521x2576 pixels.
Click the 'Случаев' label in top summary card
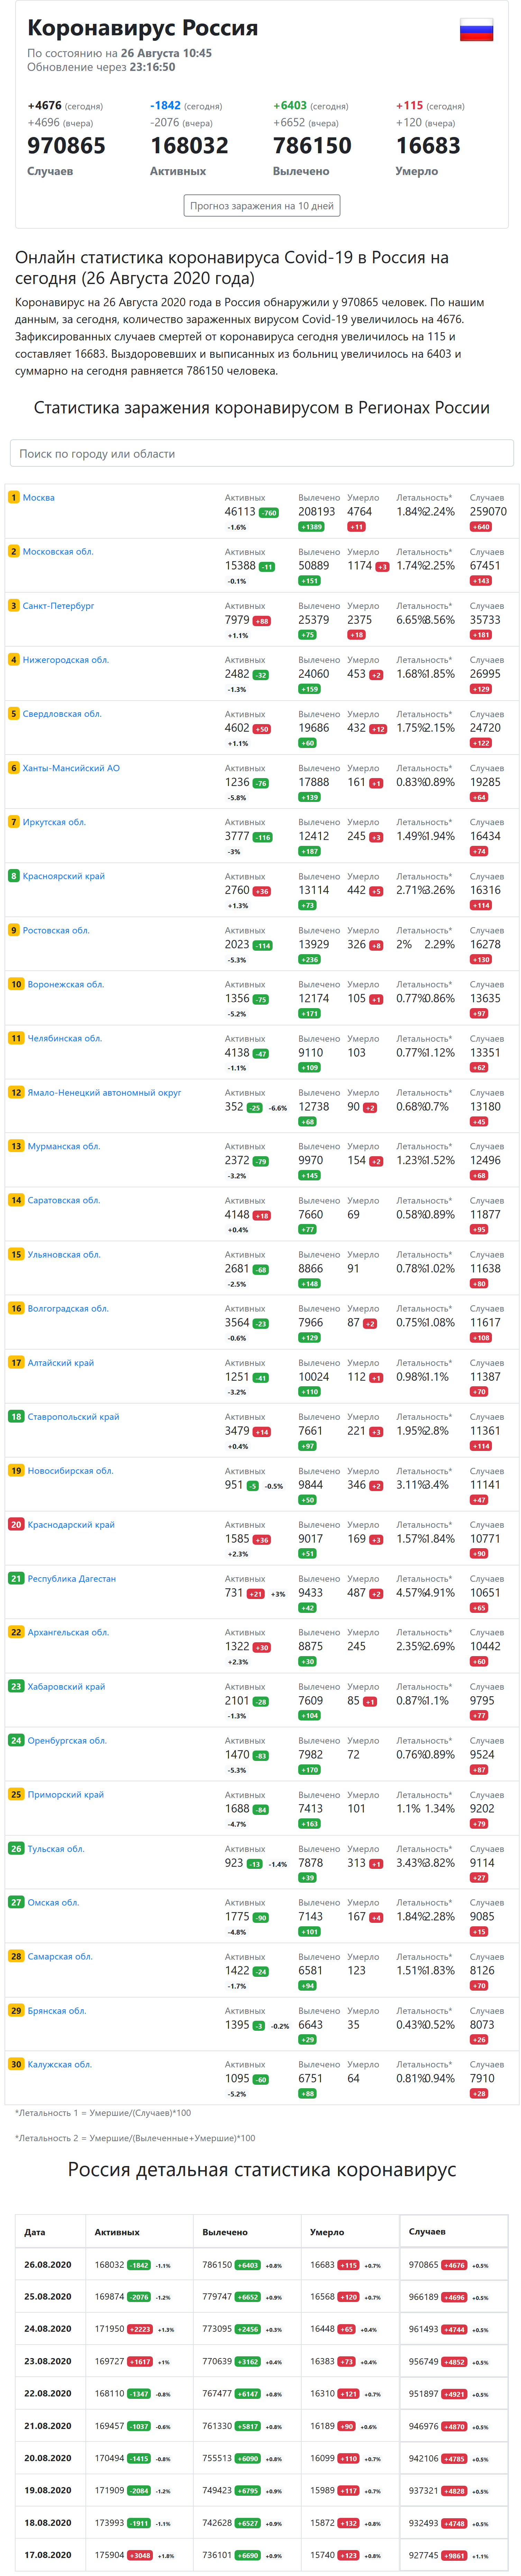[x=50, y=171]
